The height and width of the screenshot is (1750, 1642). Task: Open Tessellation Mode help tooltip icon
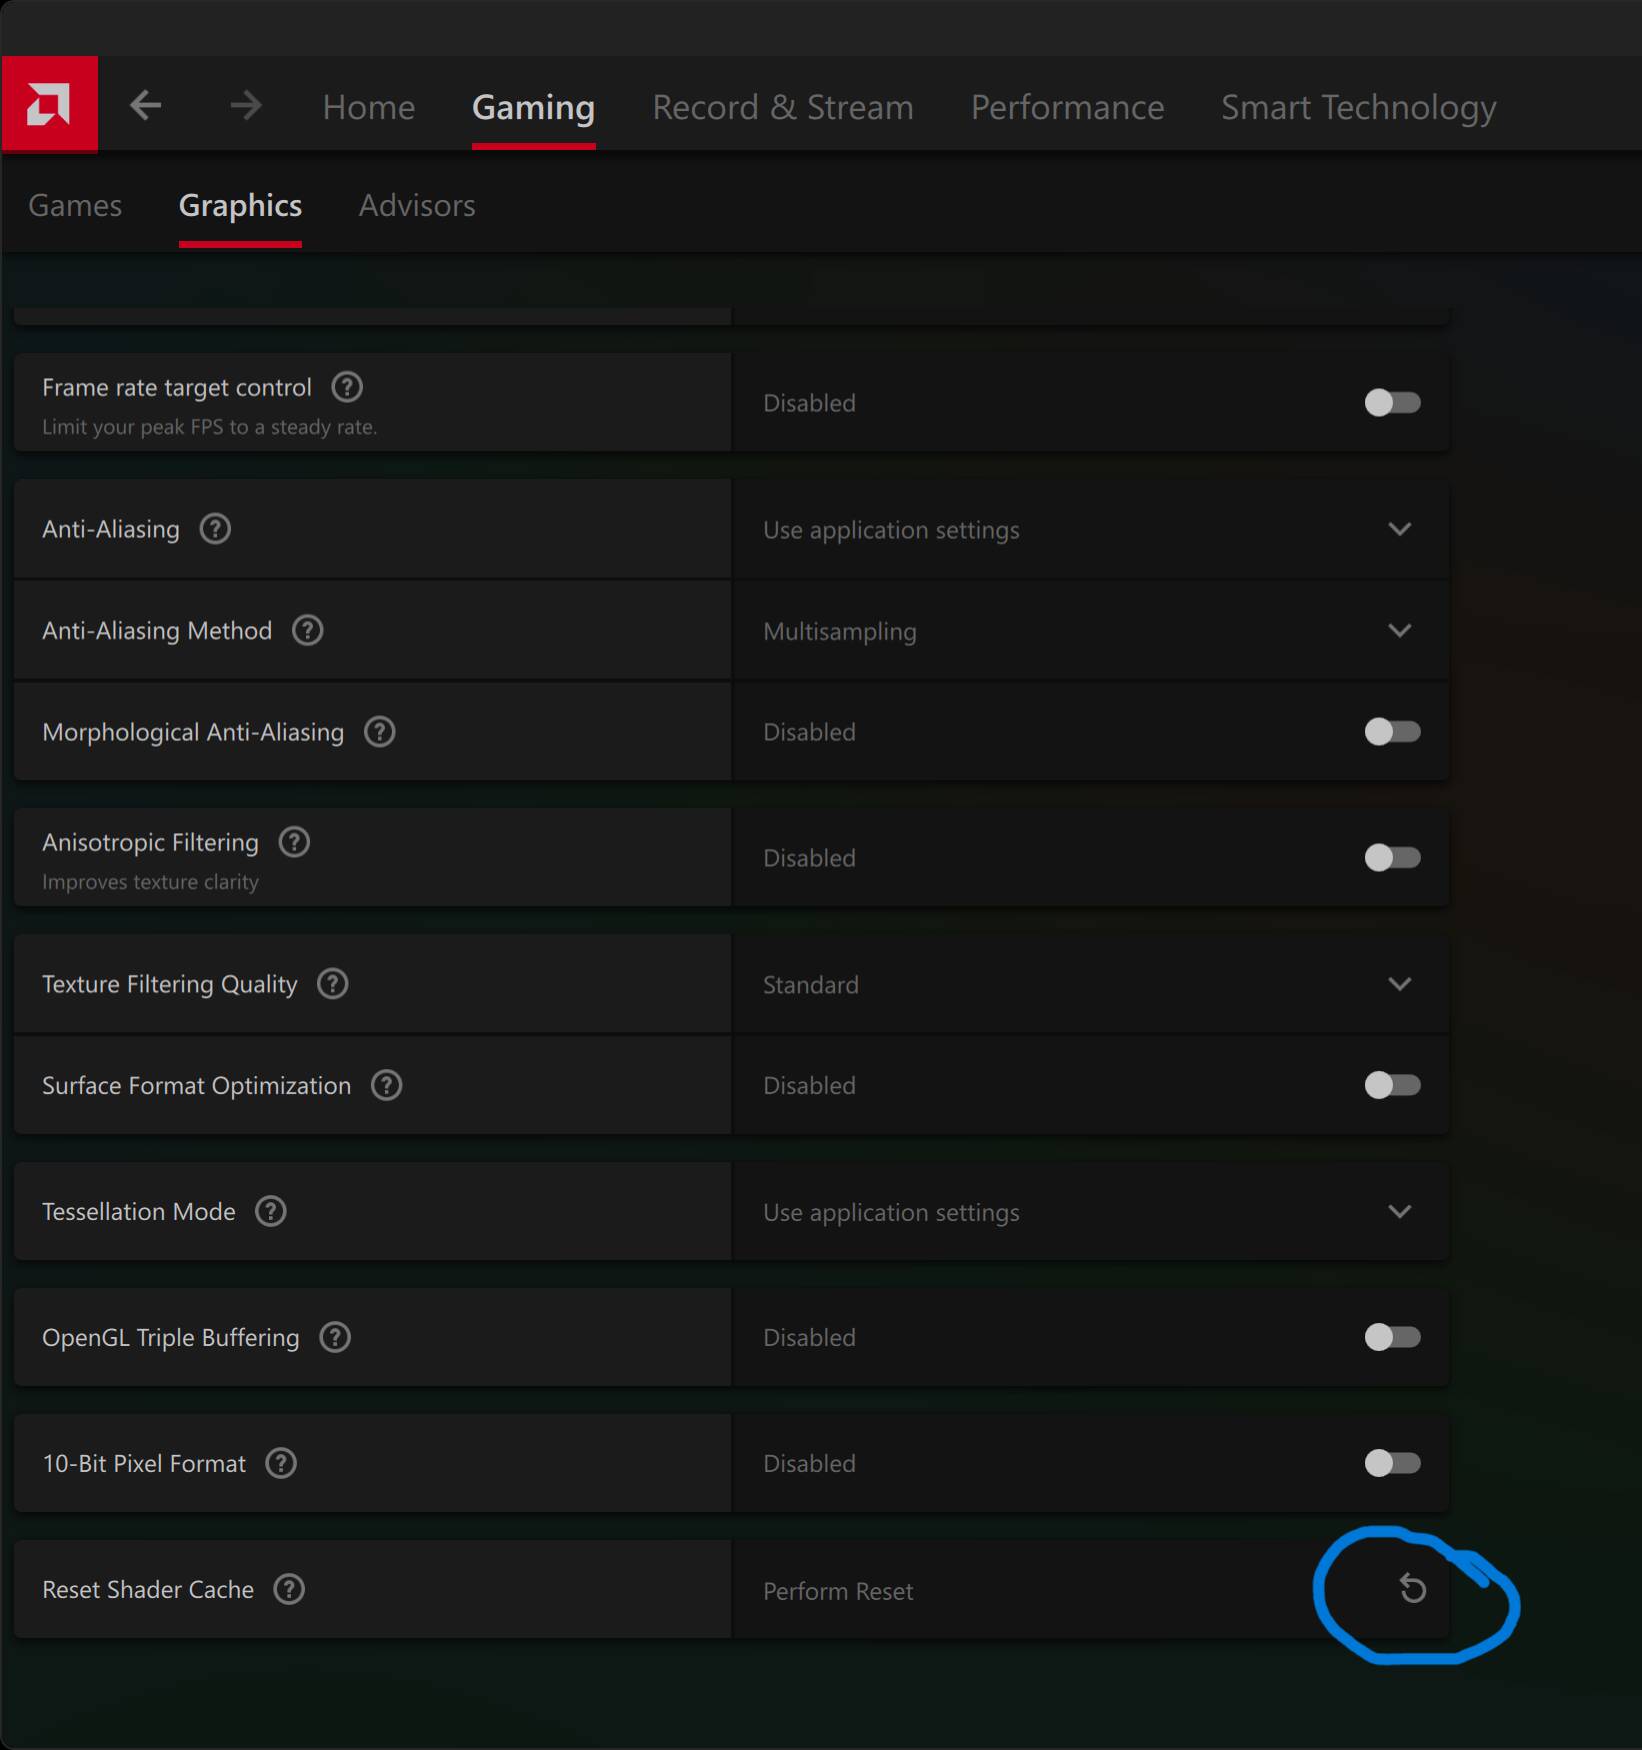pyautogui.click(x=270, y=1211)
